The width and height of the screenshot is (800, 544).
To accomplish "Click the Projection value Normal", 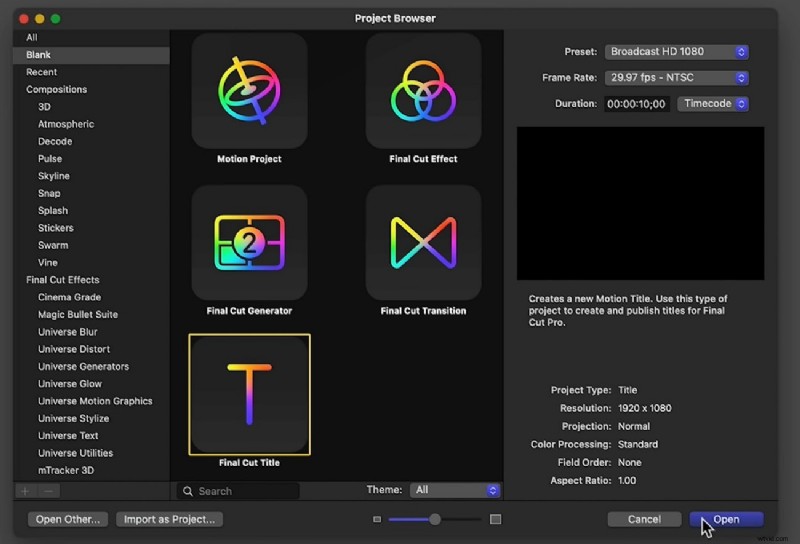I will tap(634, 427).
